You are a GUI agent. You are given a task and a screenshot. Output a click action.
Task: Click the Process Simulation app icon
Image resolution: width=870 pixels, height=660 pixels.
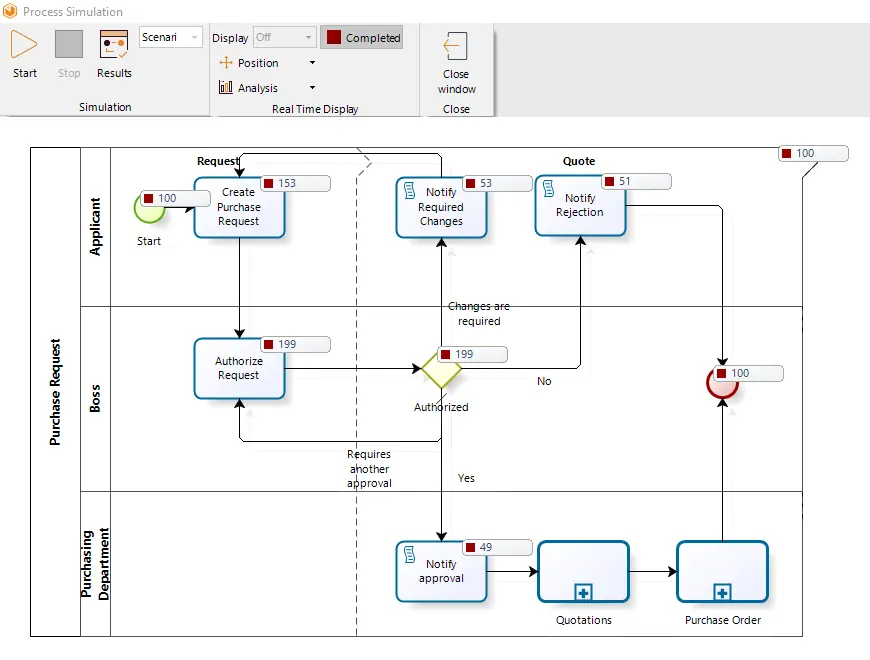9,11
